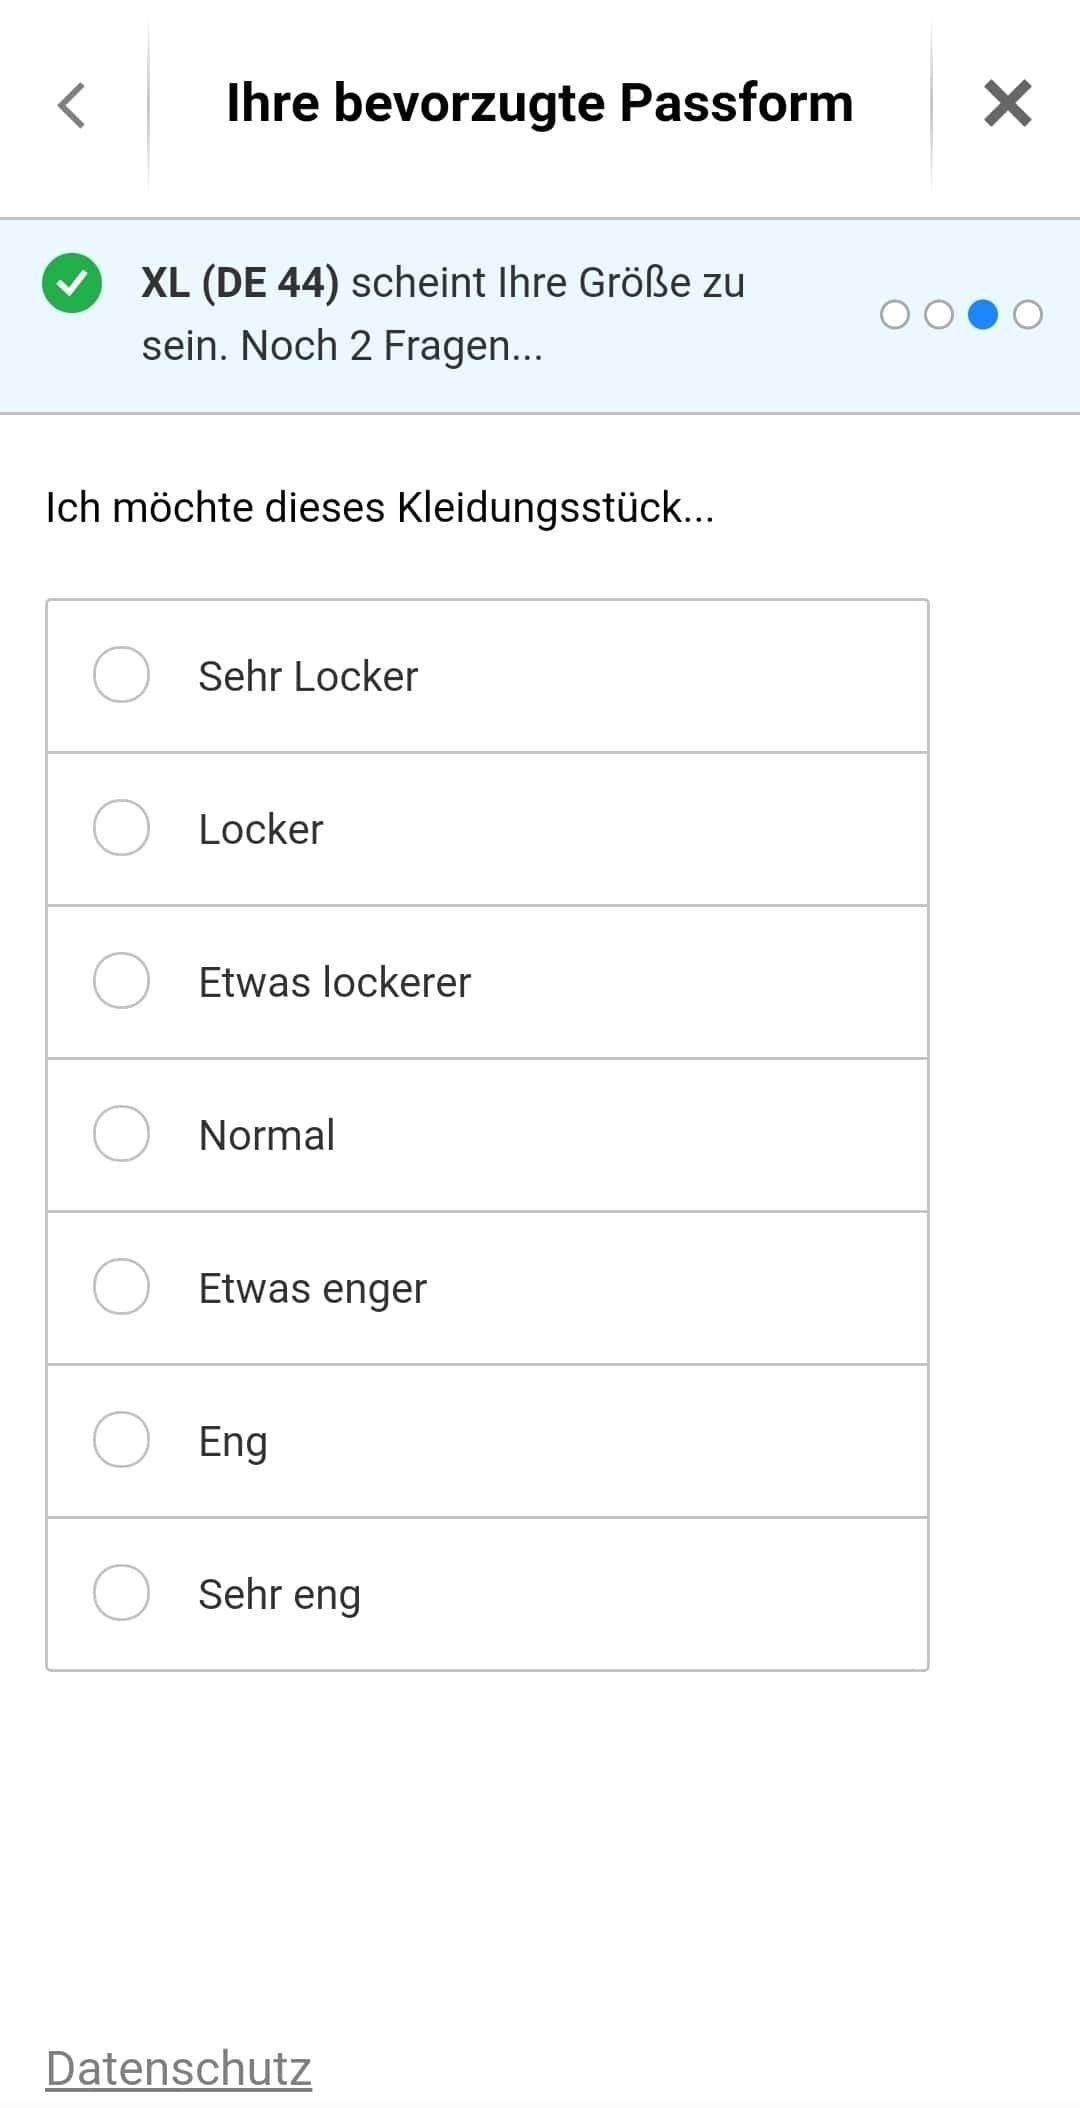This screenshot has height=2108, width=1080.
Task: Select 'Normal' fit preference
Action: pyautogui.click(x=121, y=1134)
